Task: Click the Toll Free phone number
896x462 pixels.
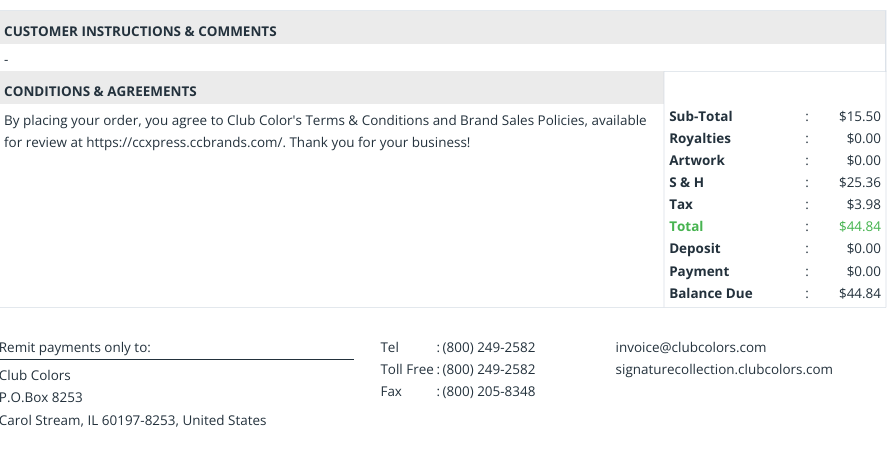Action: 489,369
